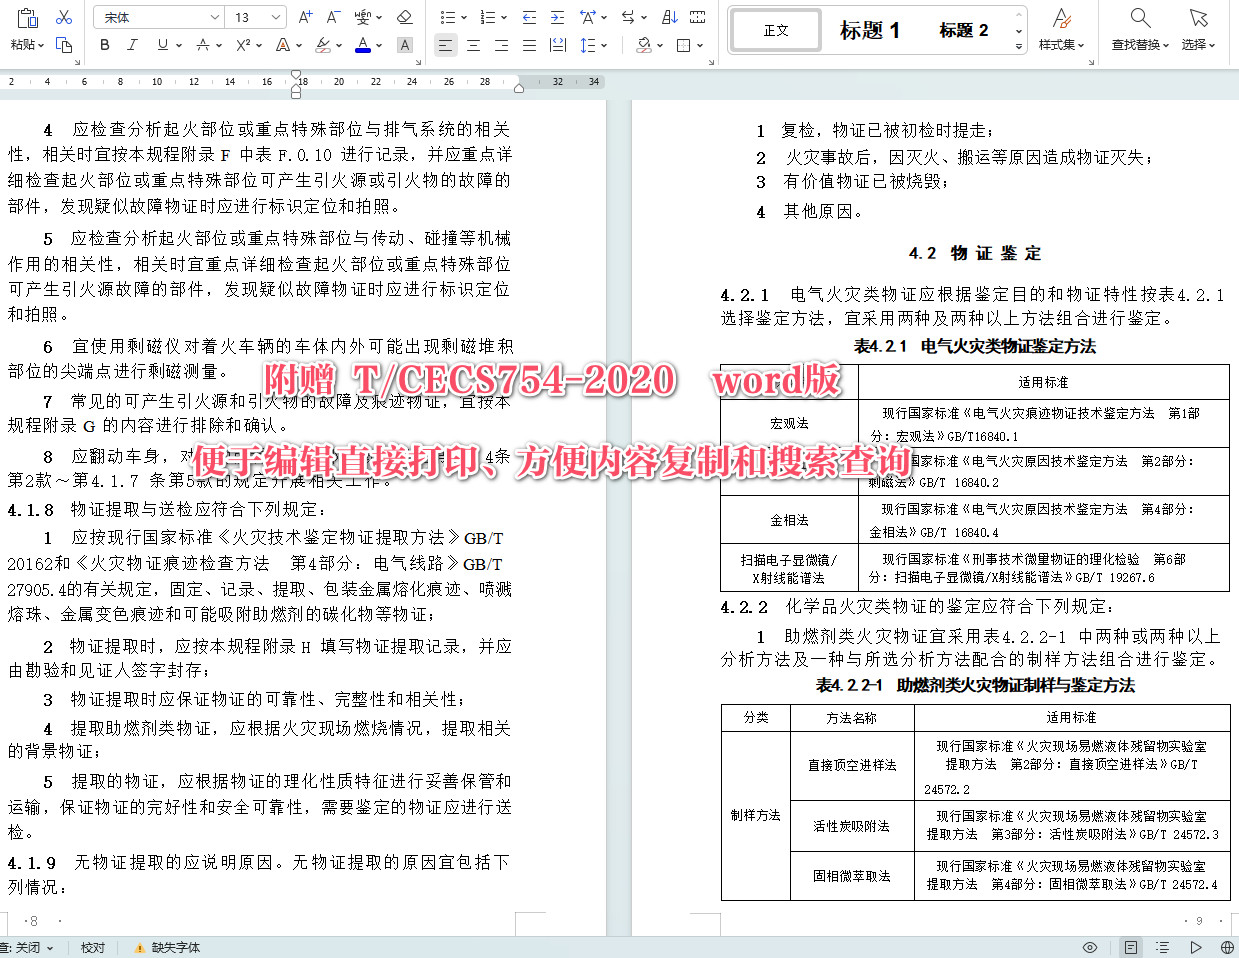
Task: Select center text alignment
Action: coord(474,45)
